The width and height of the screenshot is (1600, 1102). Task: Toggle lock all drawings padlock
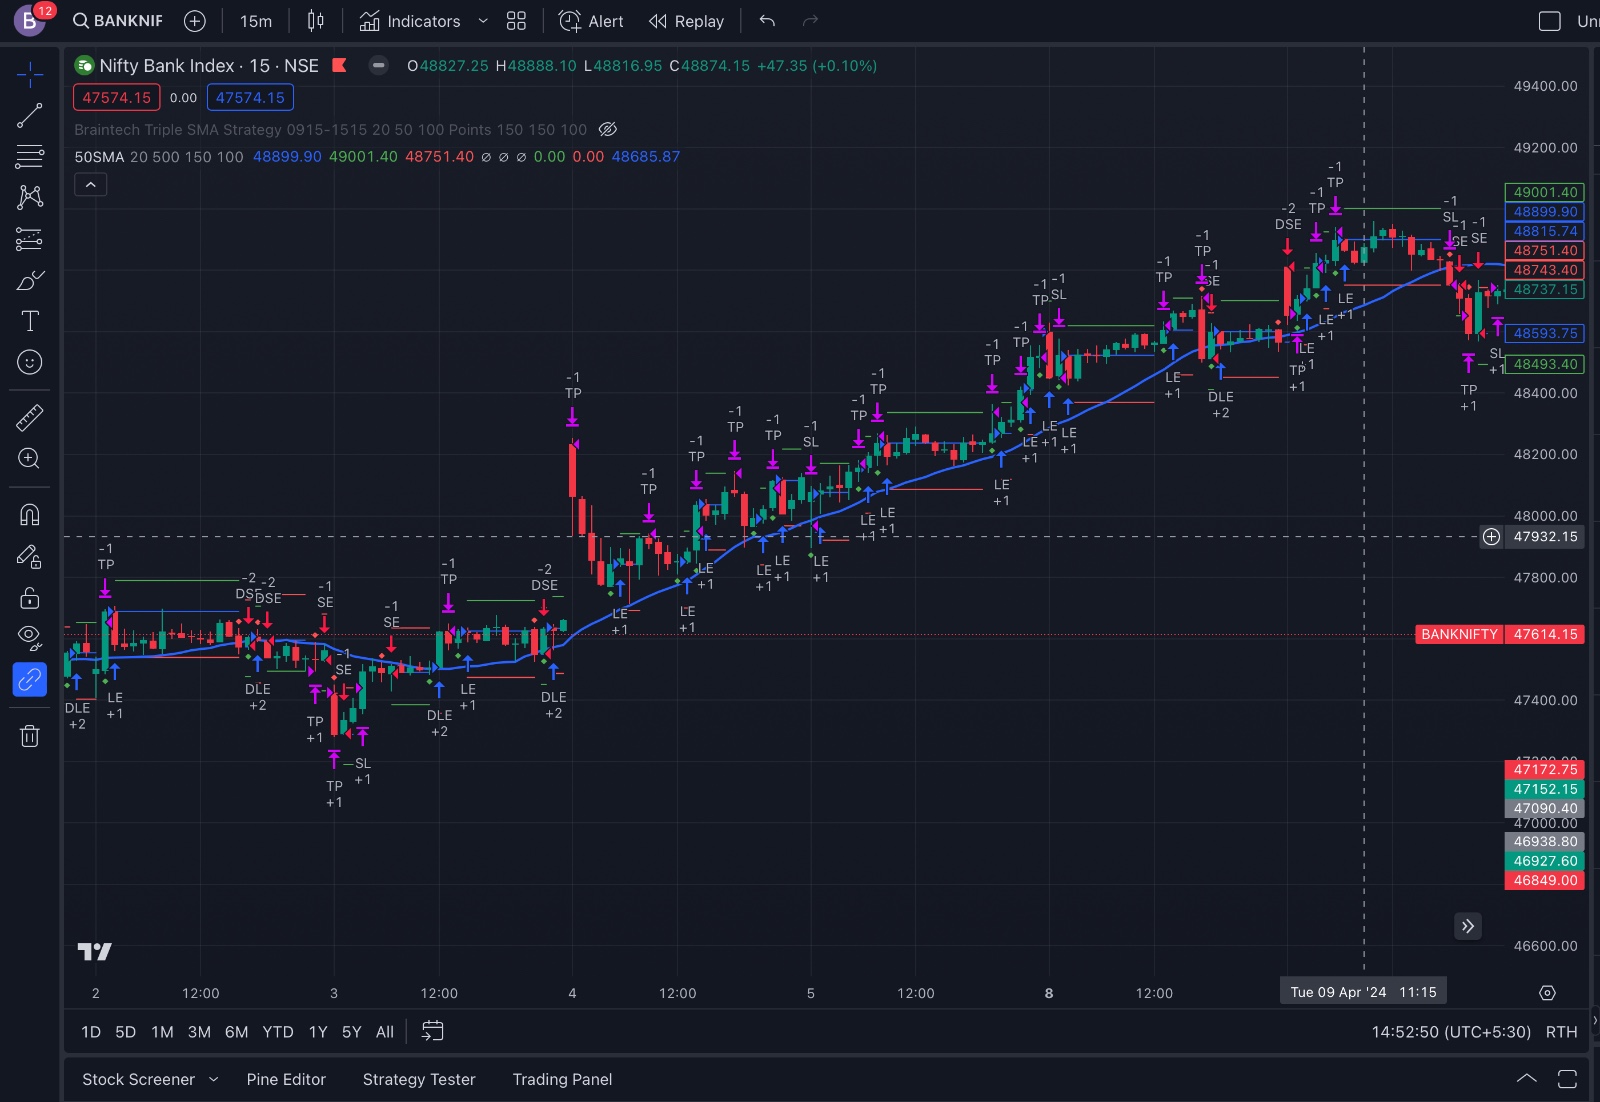point(30,598)
